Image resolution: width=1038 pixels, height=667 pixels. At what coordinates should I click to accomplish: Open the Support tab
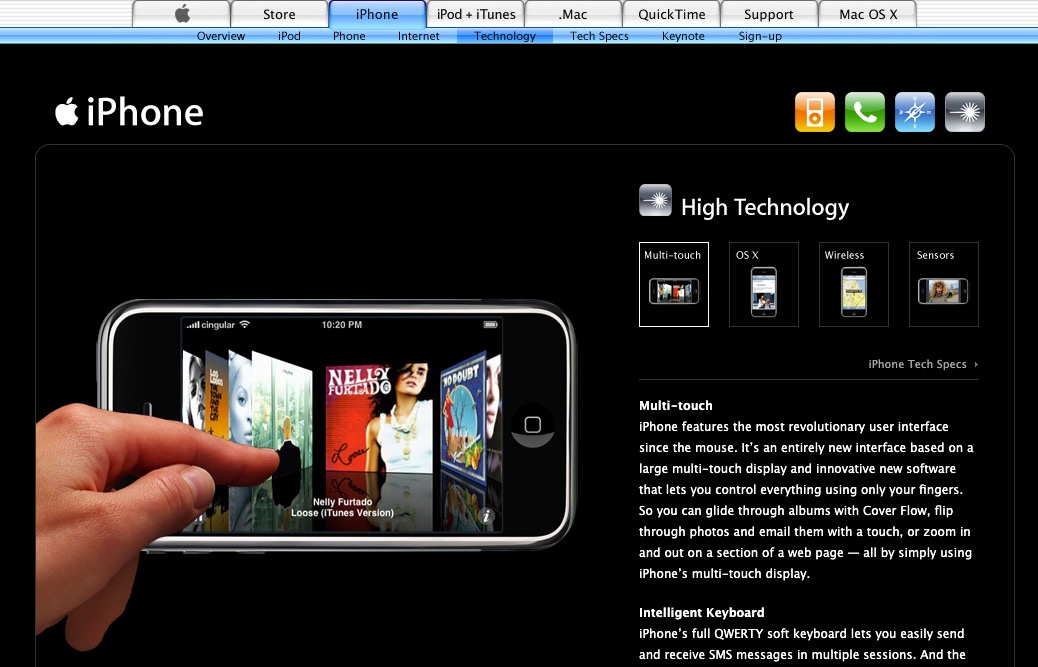pos(769,14)
